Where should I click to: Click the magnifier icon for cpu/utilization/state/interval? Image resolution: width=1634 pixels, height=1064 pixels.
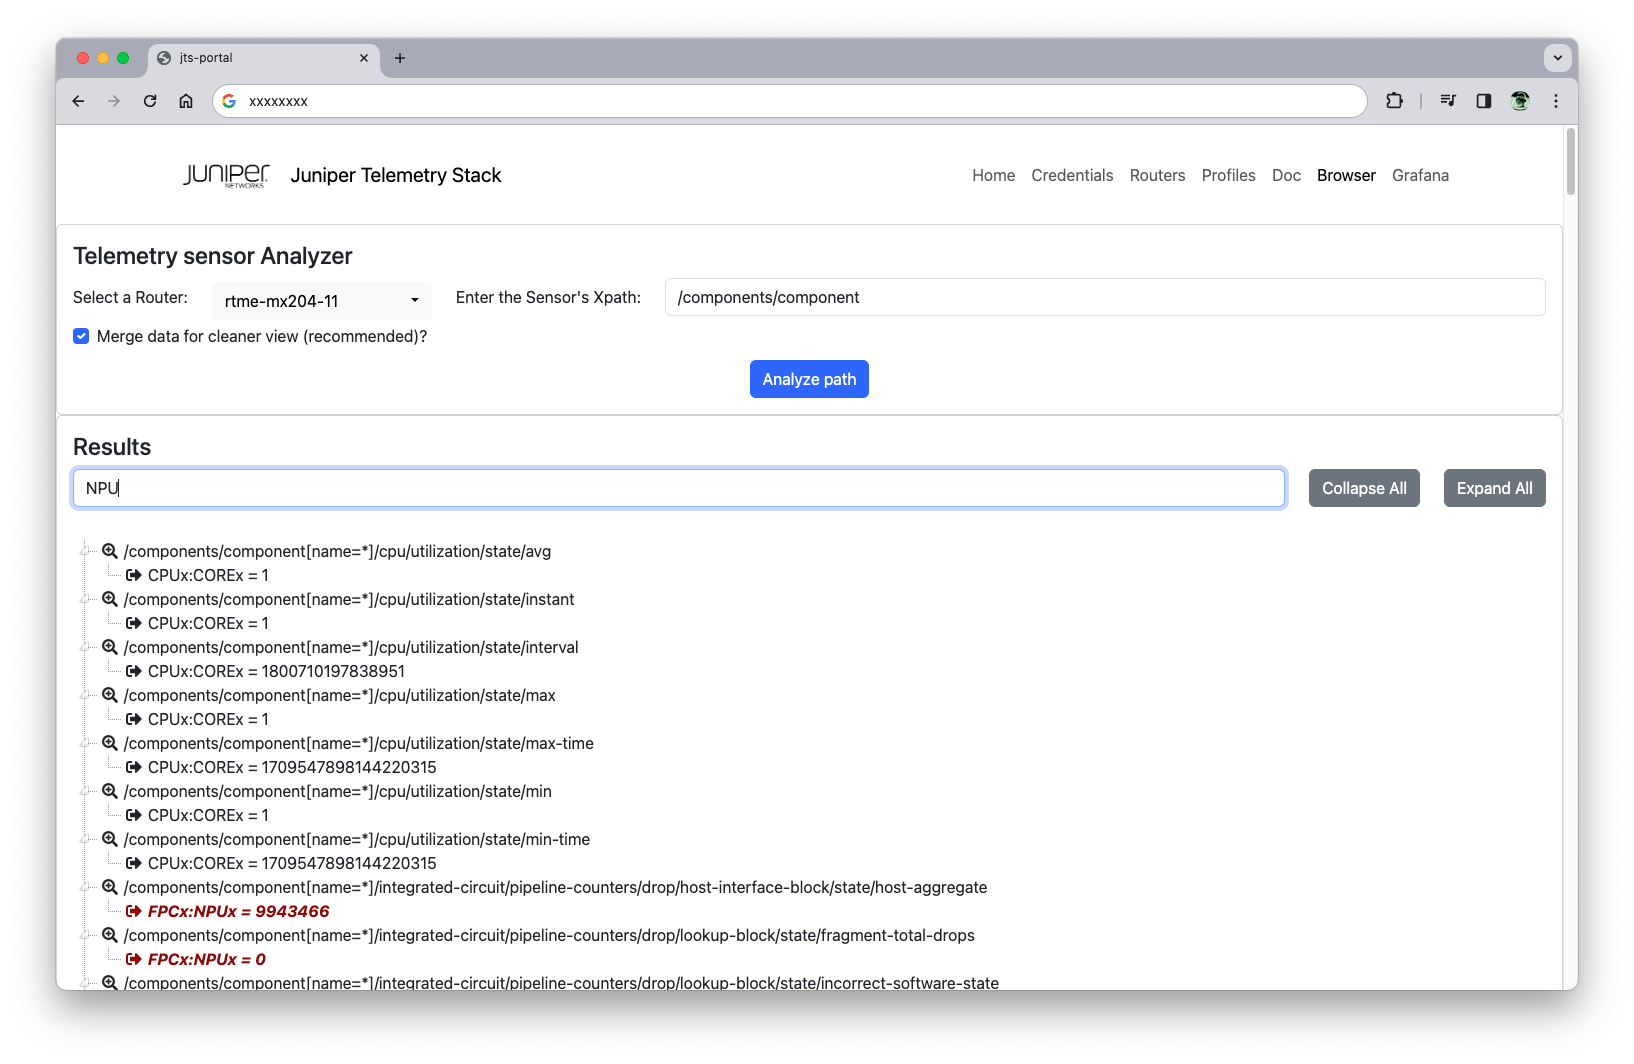pos(110,647)
